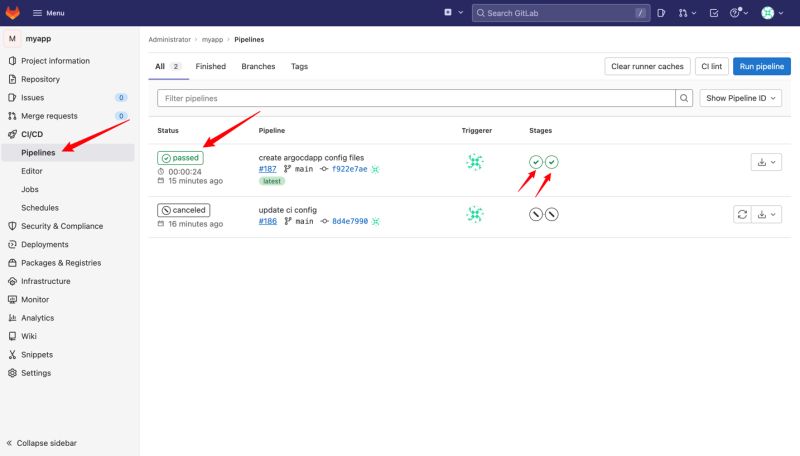This screenshot has height=456, width=800.
Task: Open Schedules under CI/CD
Action: [40, 208]
